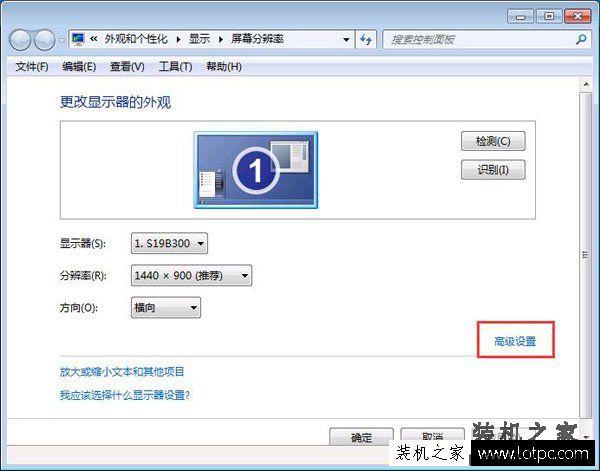Select 屏幕分辨率 in the breadcrumb
600x471 pixels.
tap(257, 39)
